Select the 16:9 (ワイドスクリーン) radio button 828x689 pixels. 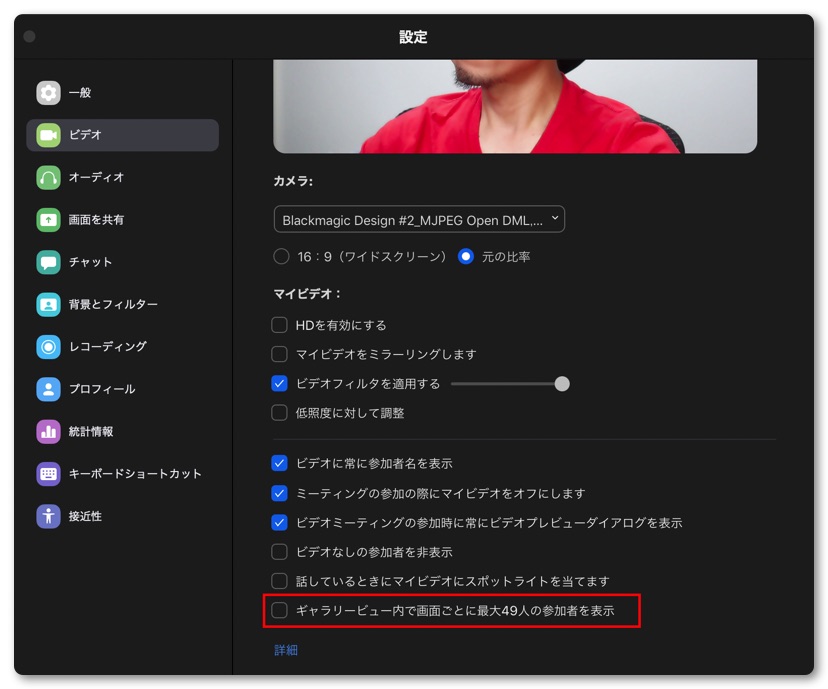point(282,257)
